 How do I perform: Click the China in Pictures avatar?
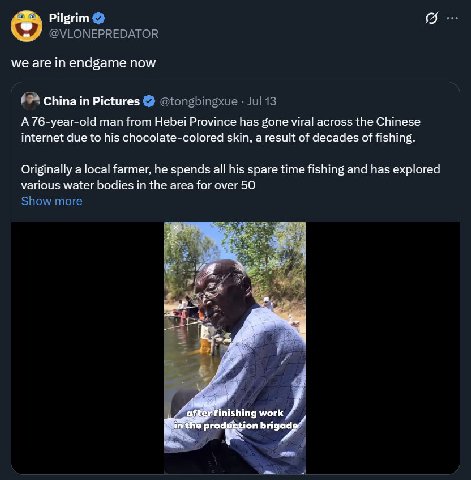30,101
